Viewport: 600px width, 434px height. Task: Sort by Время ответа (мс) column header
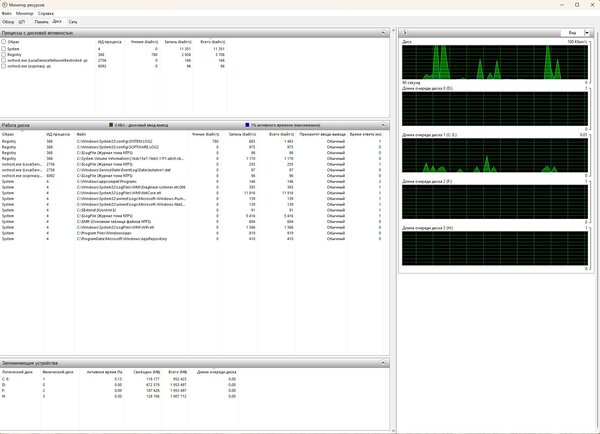(x=365, y=134)
